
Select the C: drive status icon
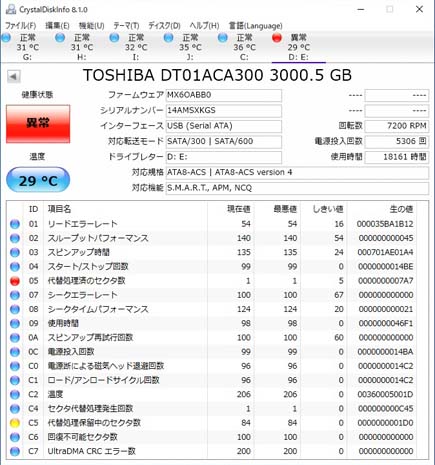click(223, 38)
